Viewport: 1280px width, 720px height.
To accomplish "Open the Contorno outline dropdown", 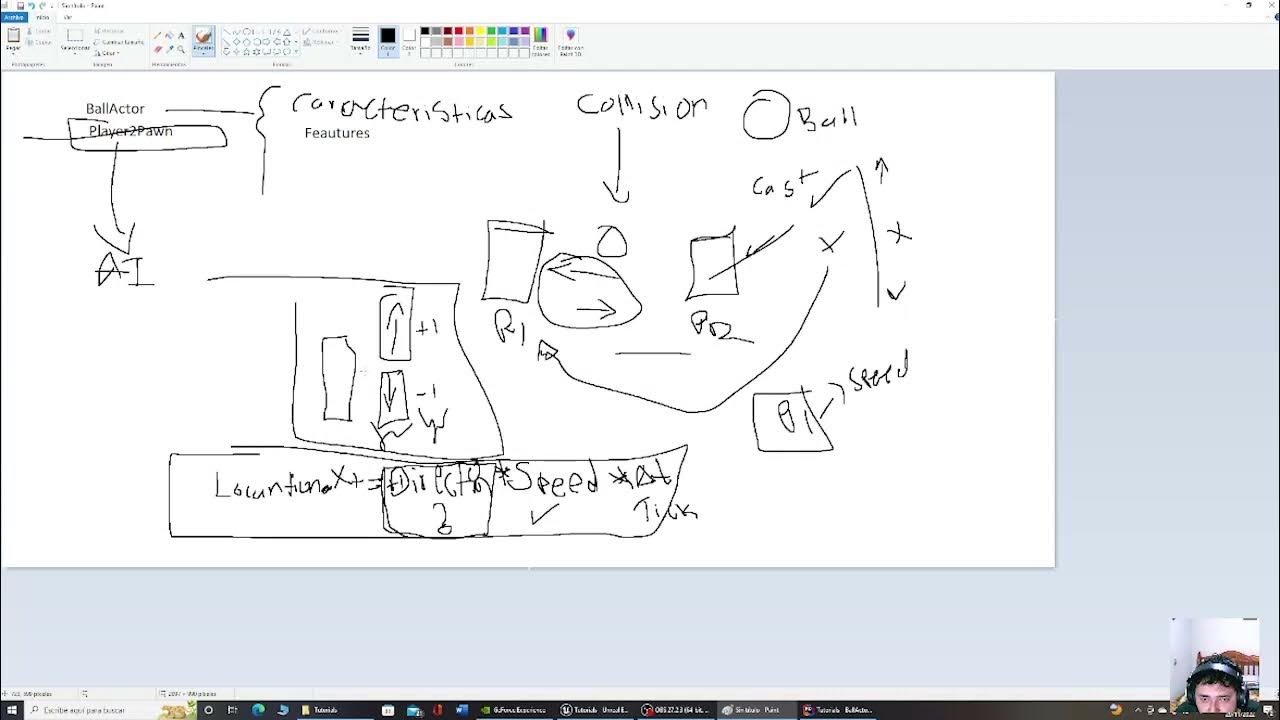I will (323, 31).
